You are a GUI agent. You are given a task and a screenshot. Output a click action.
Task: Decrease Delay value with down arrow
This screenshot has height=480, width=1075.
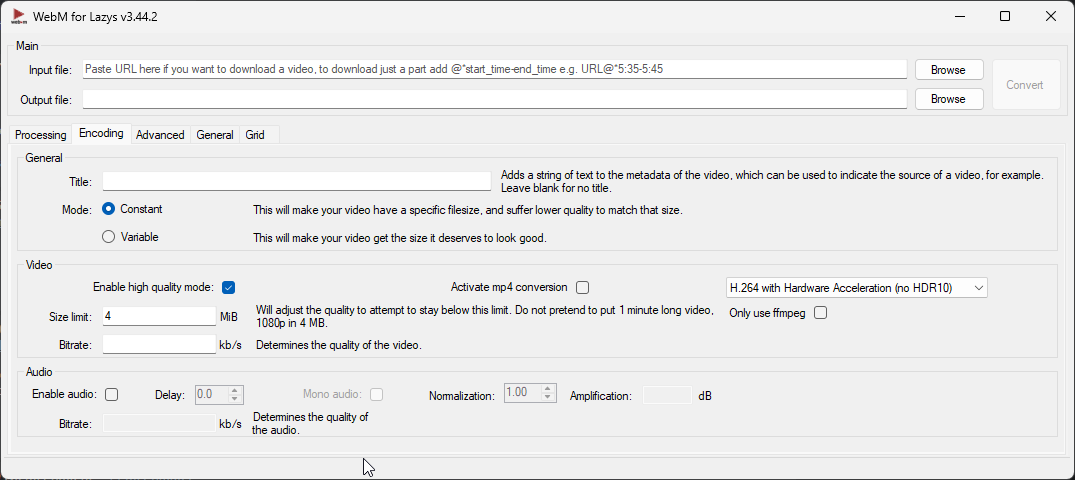click(x=234, y=398)
